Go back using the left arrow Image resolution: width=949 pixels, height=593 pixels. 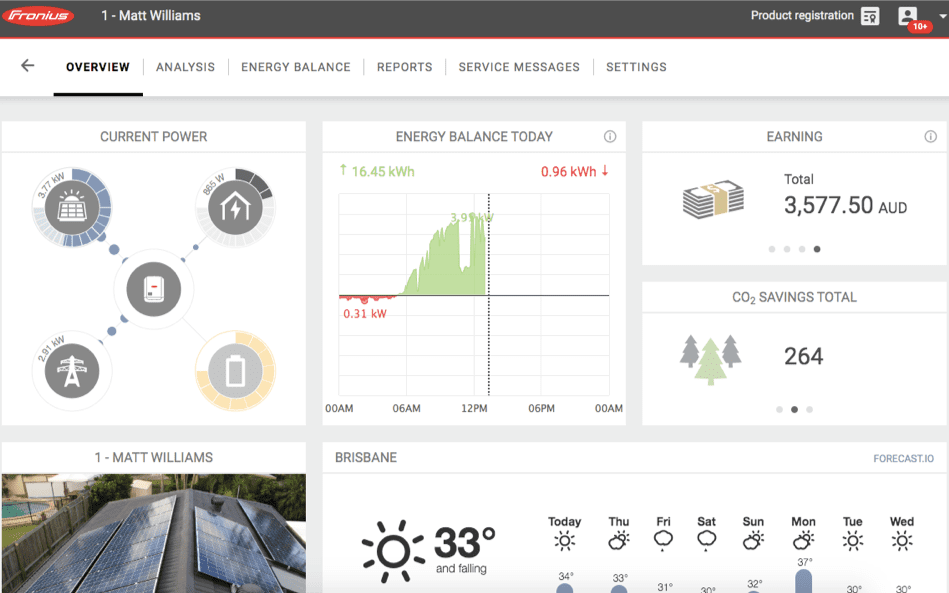click(x=28, y=66)
